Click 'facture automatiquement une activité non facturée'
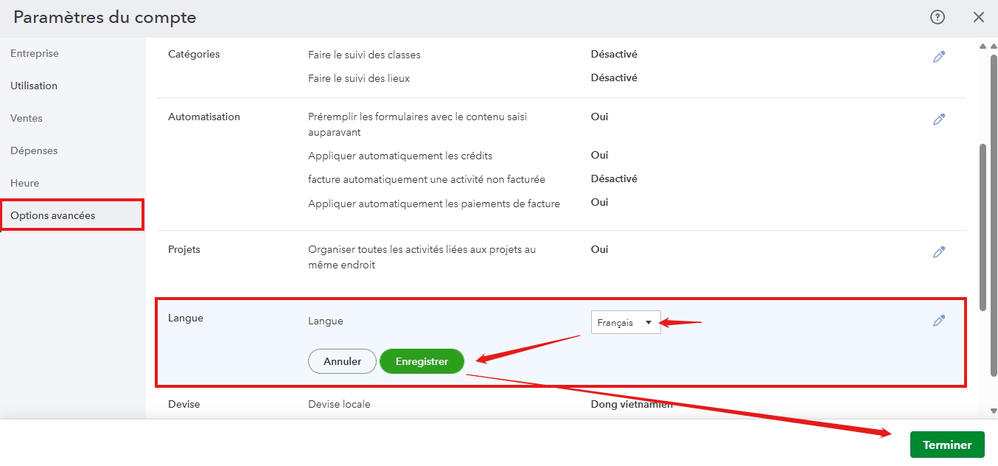998x466 pixels. click(x=426, y=180)
